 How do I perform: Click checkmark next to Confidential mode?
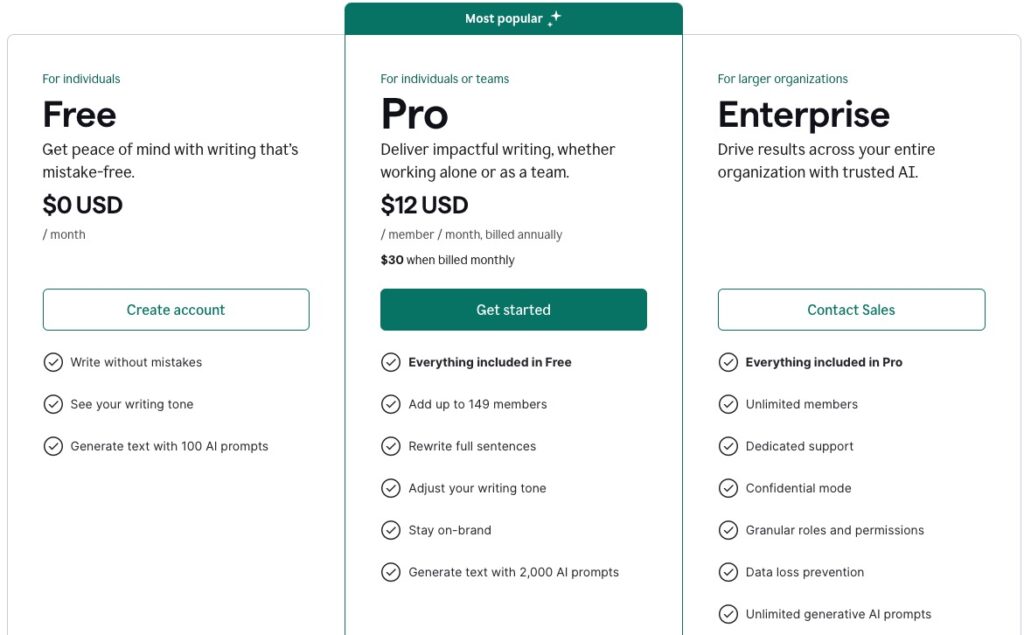tap(728, 488)
